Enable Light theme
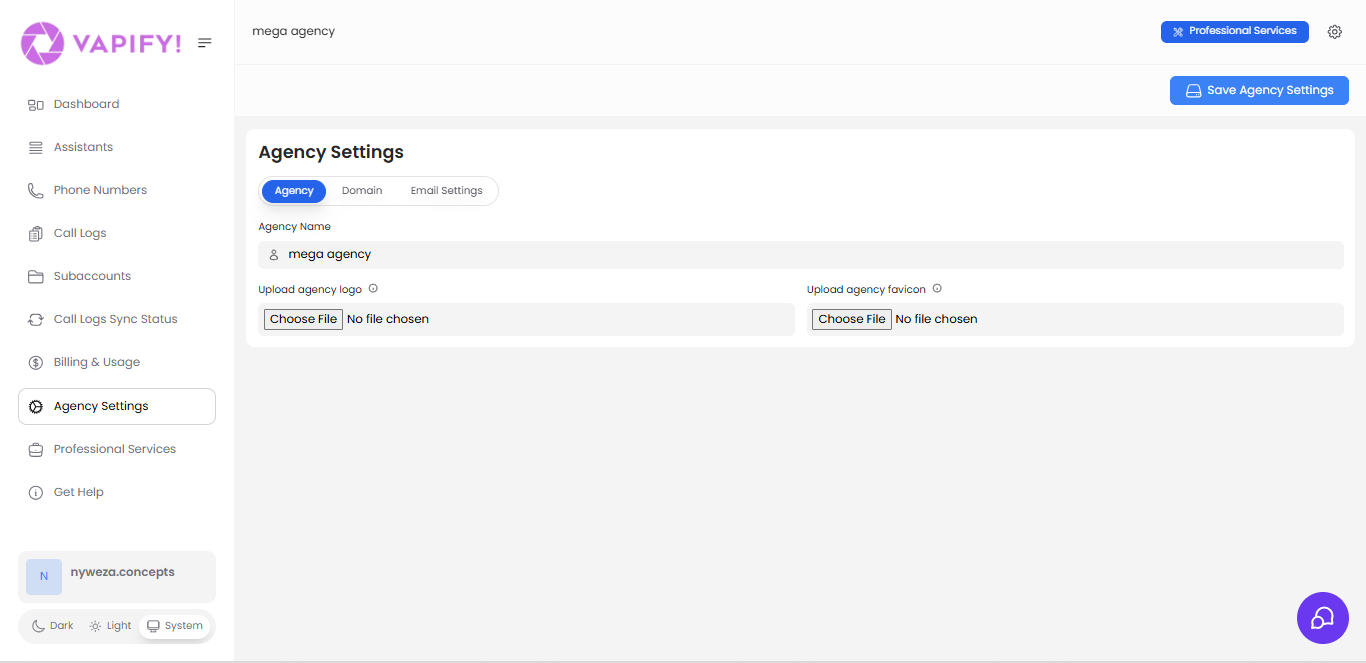The image size is (1366, 663). coord(109,625)
